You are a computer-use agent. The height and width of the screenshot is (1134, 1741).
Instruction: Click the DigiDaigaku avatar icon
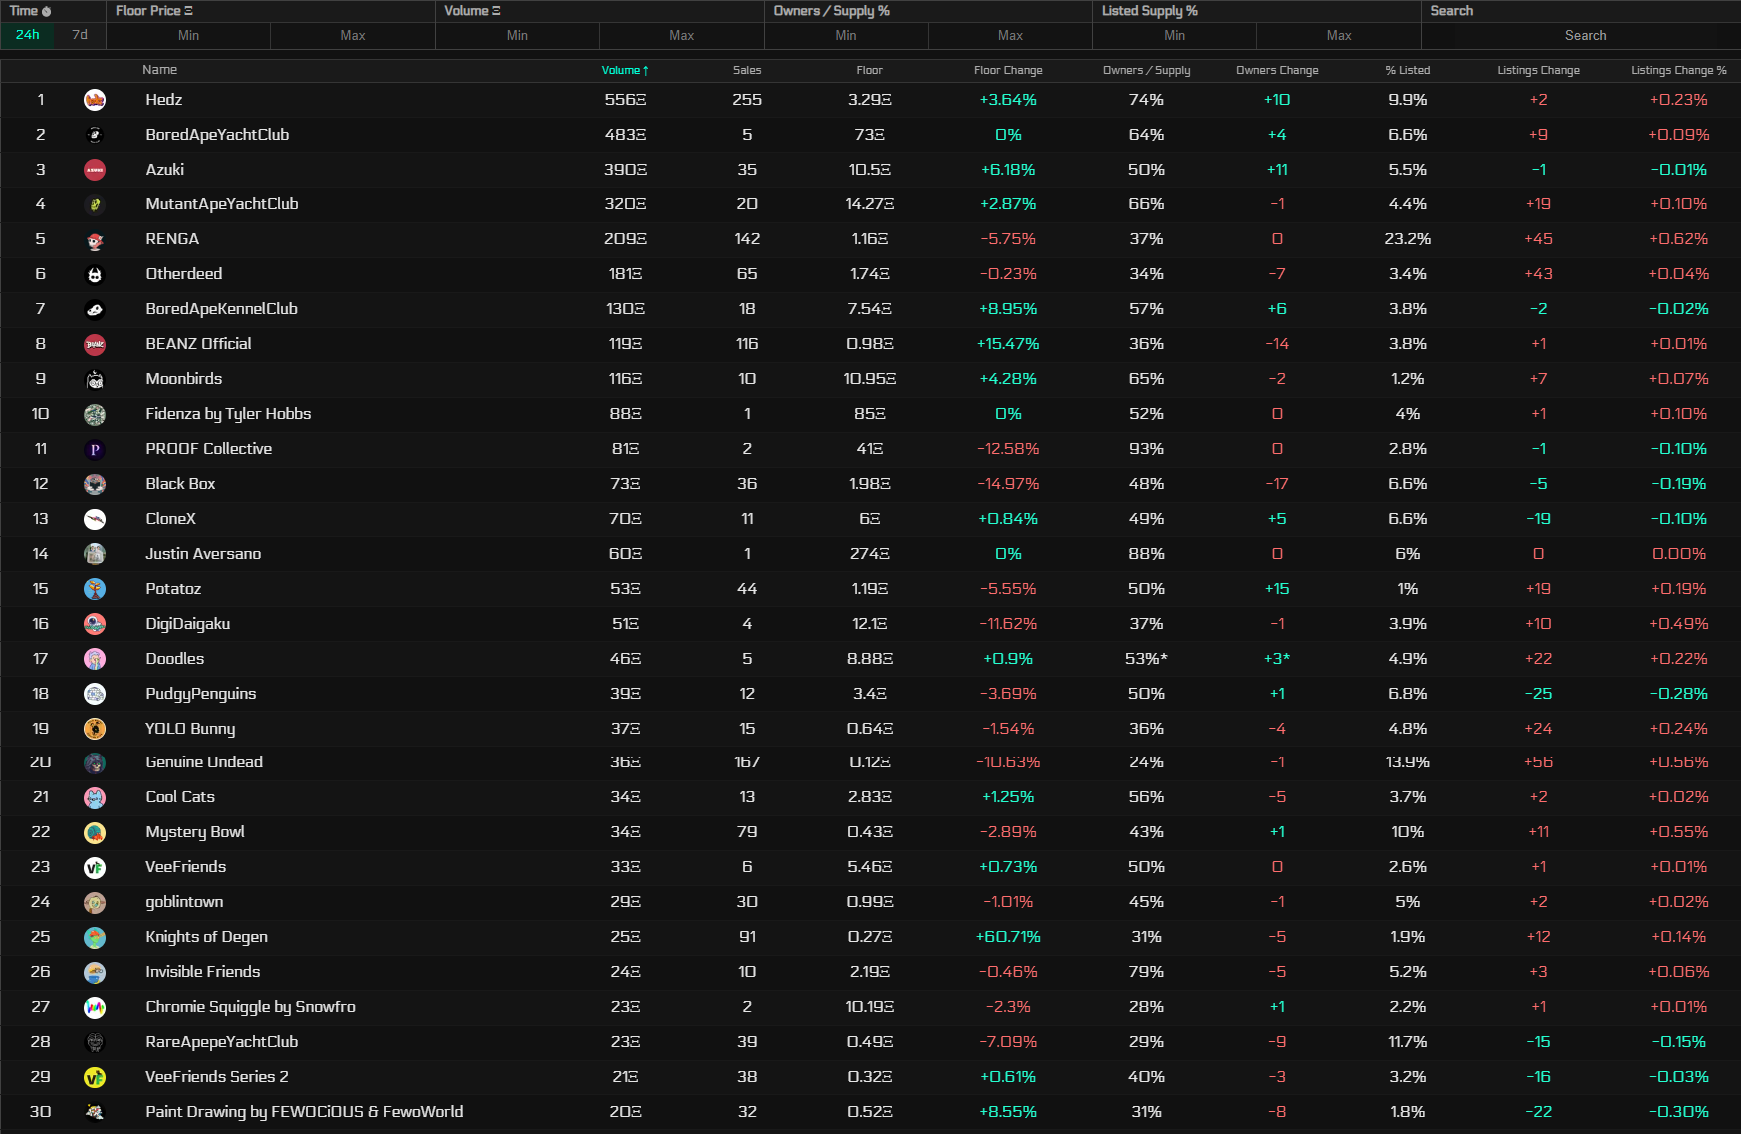pyautogui.click(x=95, y=624)
